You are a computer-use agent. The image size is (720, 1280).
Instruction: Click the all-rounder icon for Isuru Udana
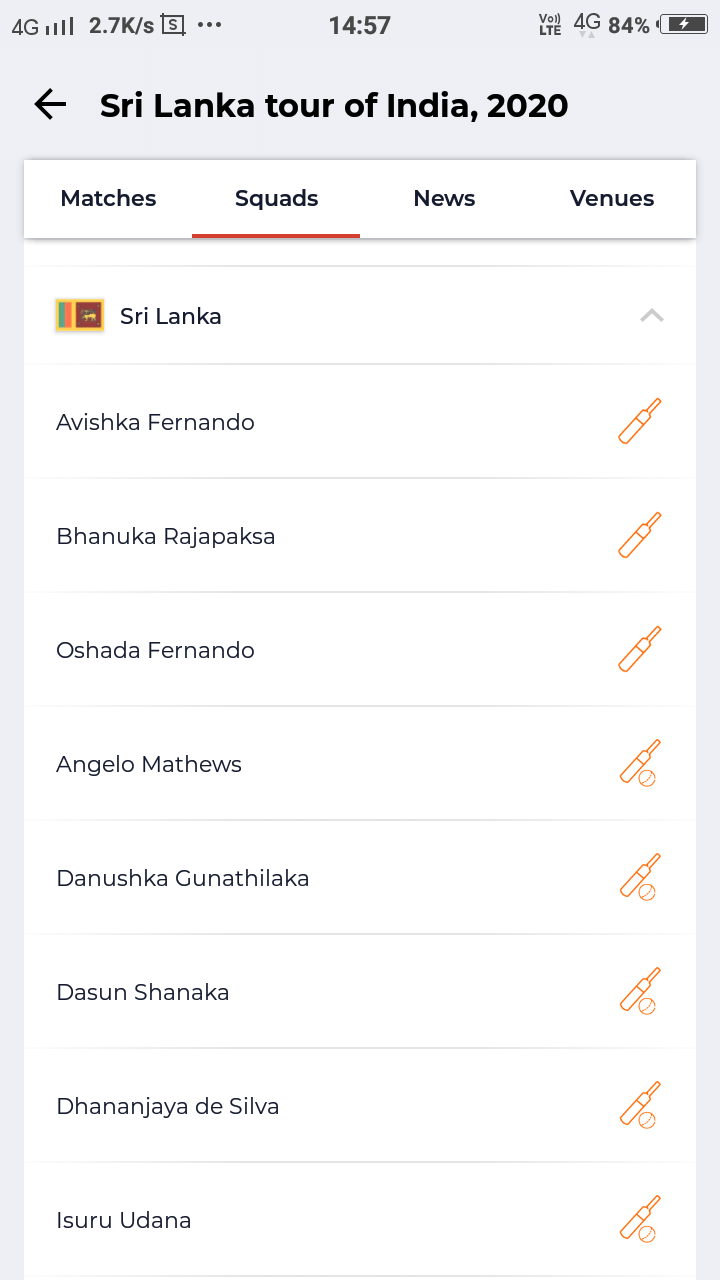tap(640, 1220)
